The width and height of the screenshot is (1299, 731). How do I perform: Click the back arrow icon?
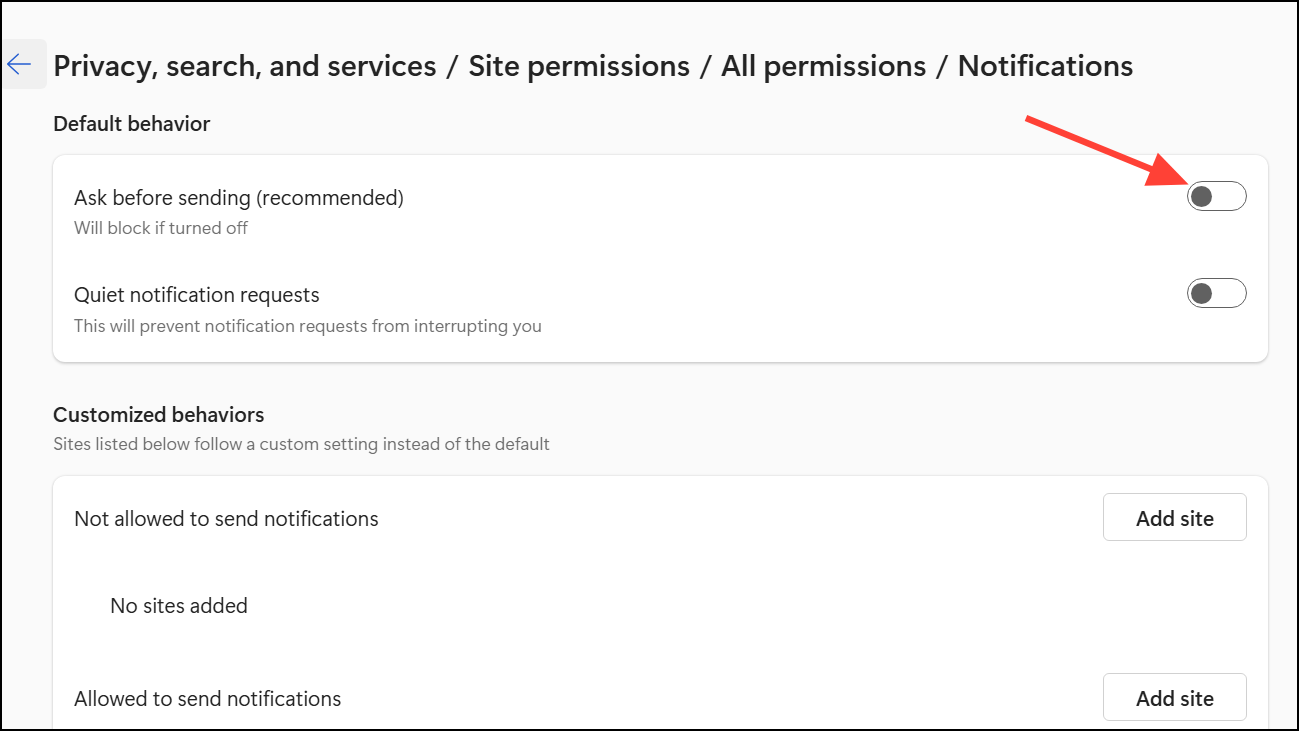click(20, 65)
